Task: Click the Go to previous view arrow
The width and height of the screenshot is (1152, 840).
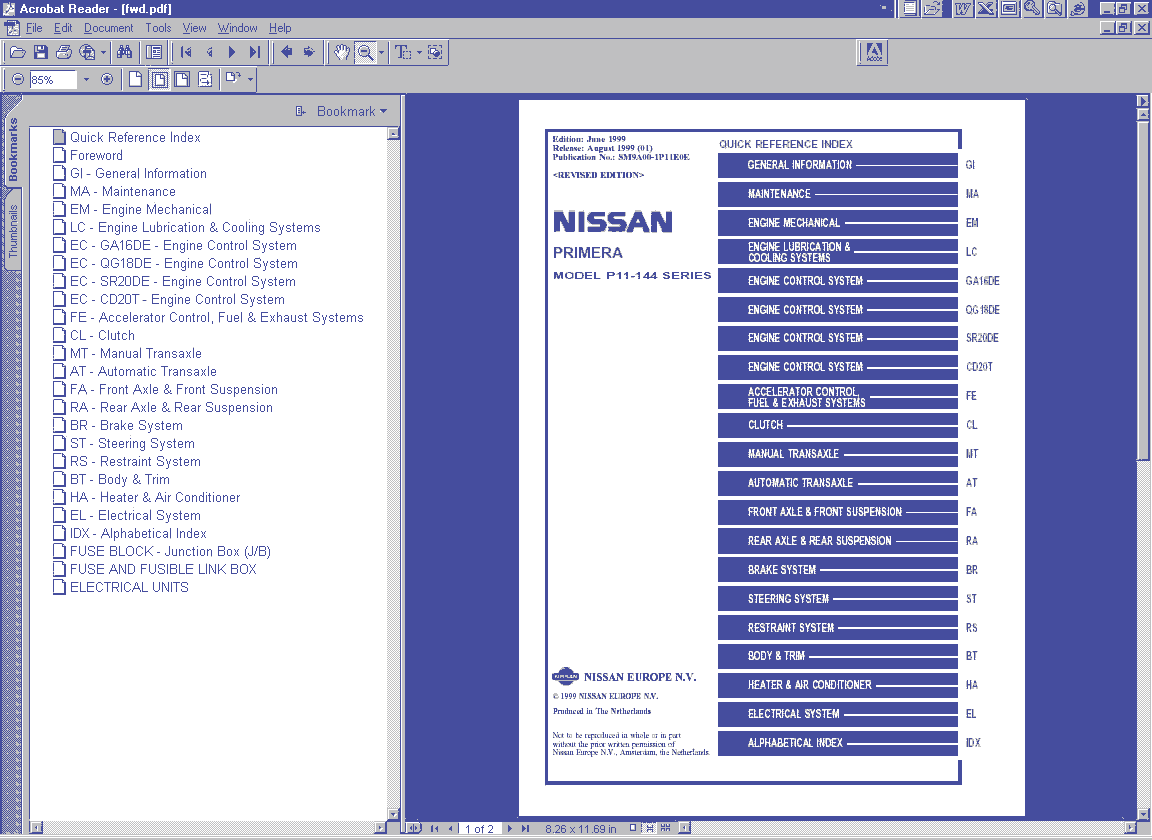Action: click(287, 52)
